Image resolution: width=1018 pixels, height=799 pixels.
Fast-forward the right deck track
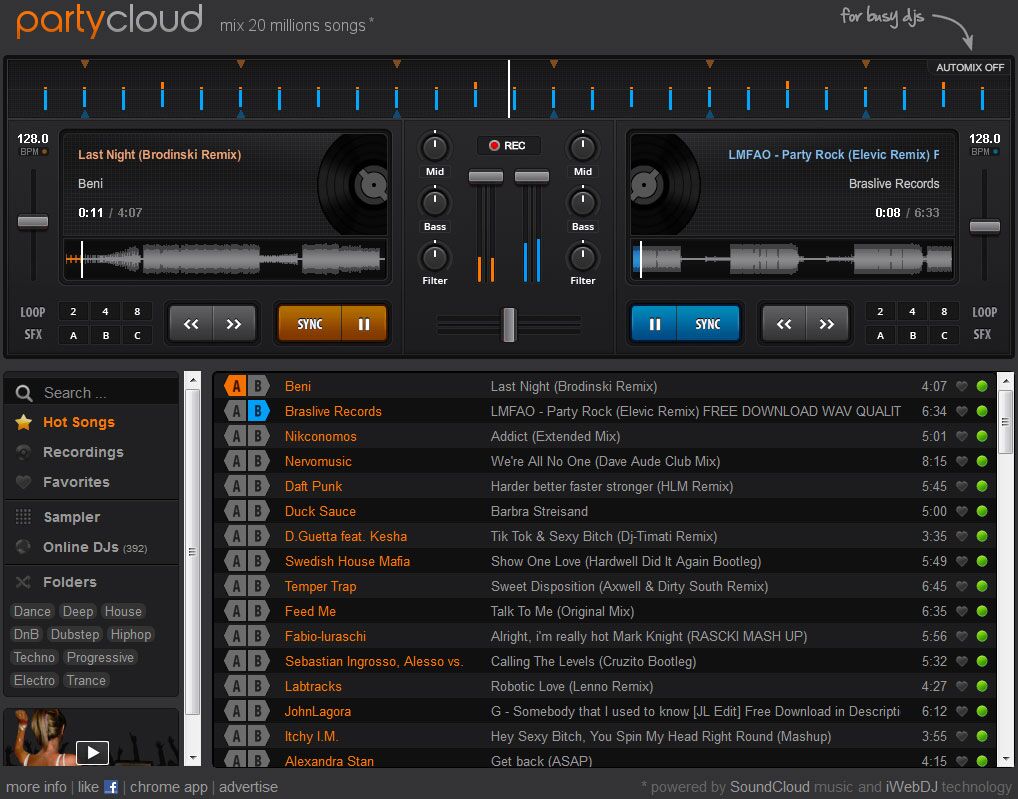click(826, 324)
